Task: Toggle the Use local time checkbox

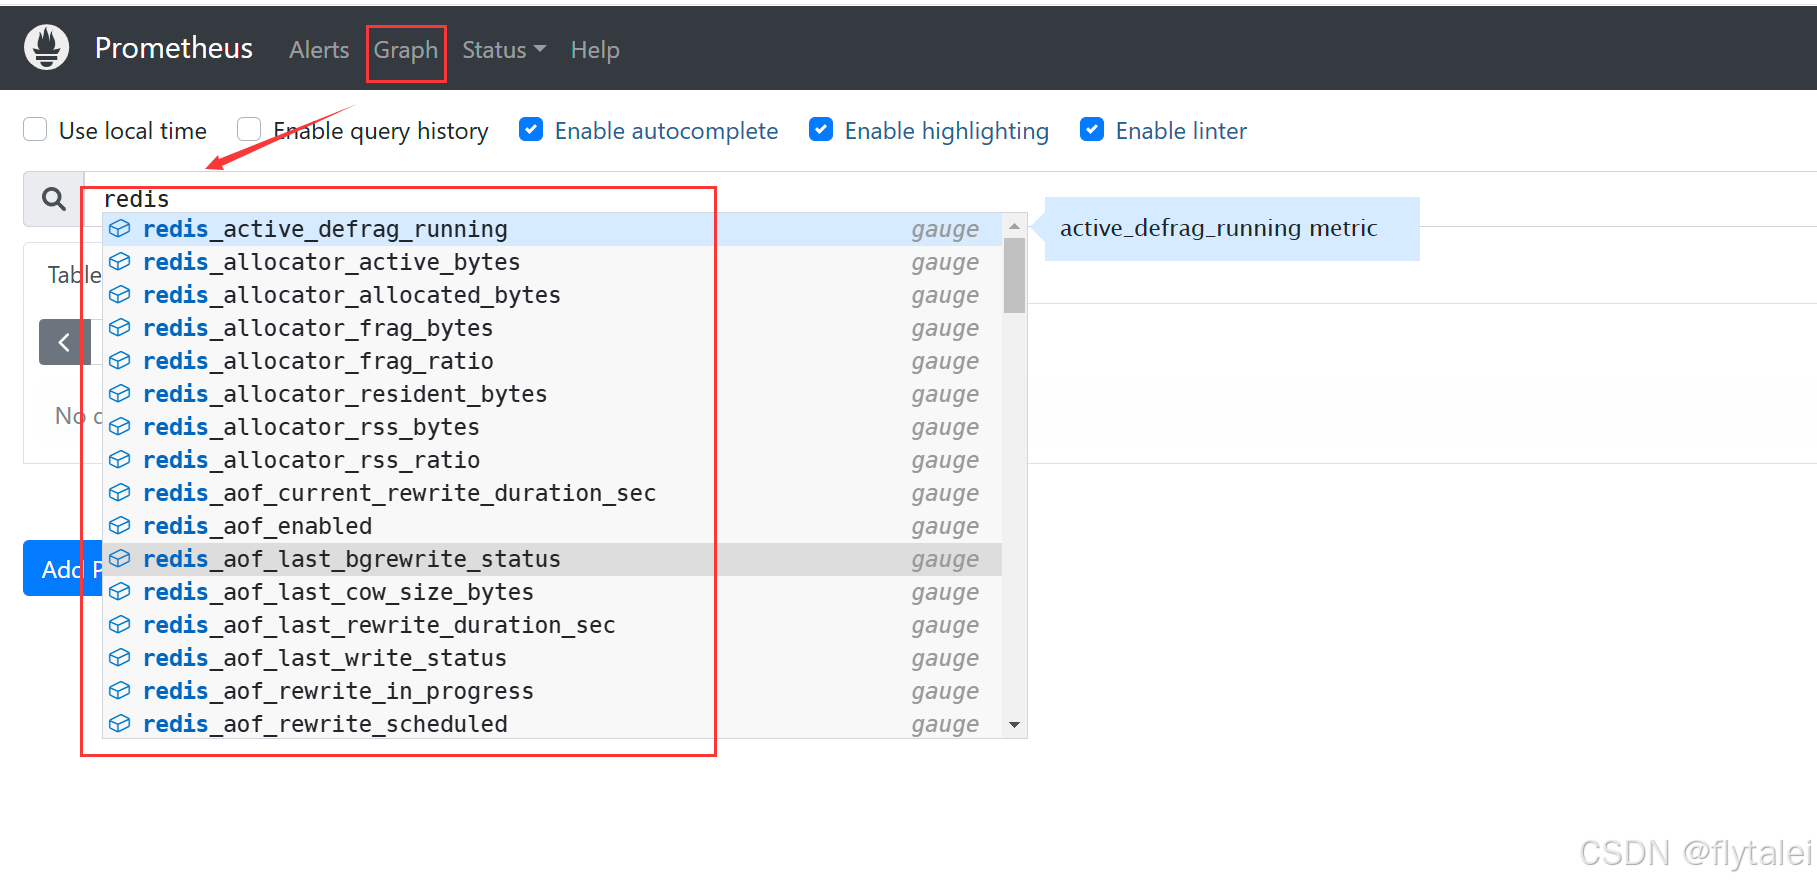Action: [x=35, y=129]
